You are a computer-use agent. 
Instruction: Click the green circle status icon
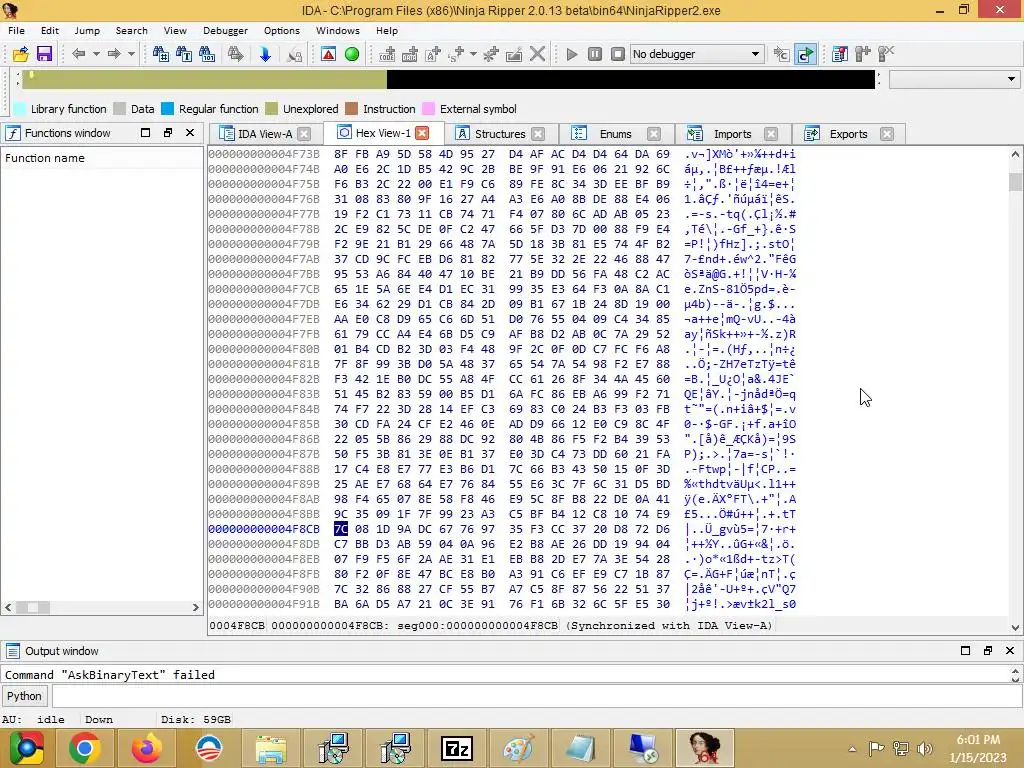point(352,54)
